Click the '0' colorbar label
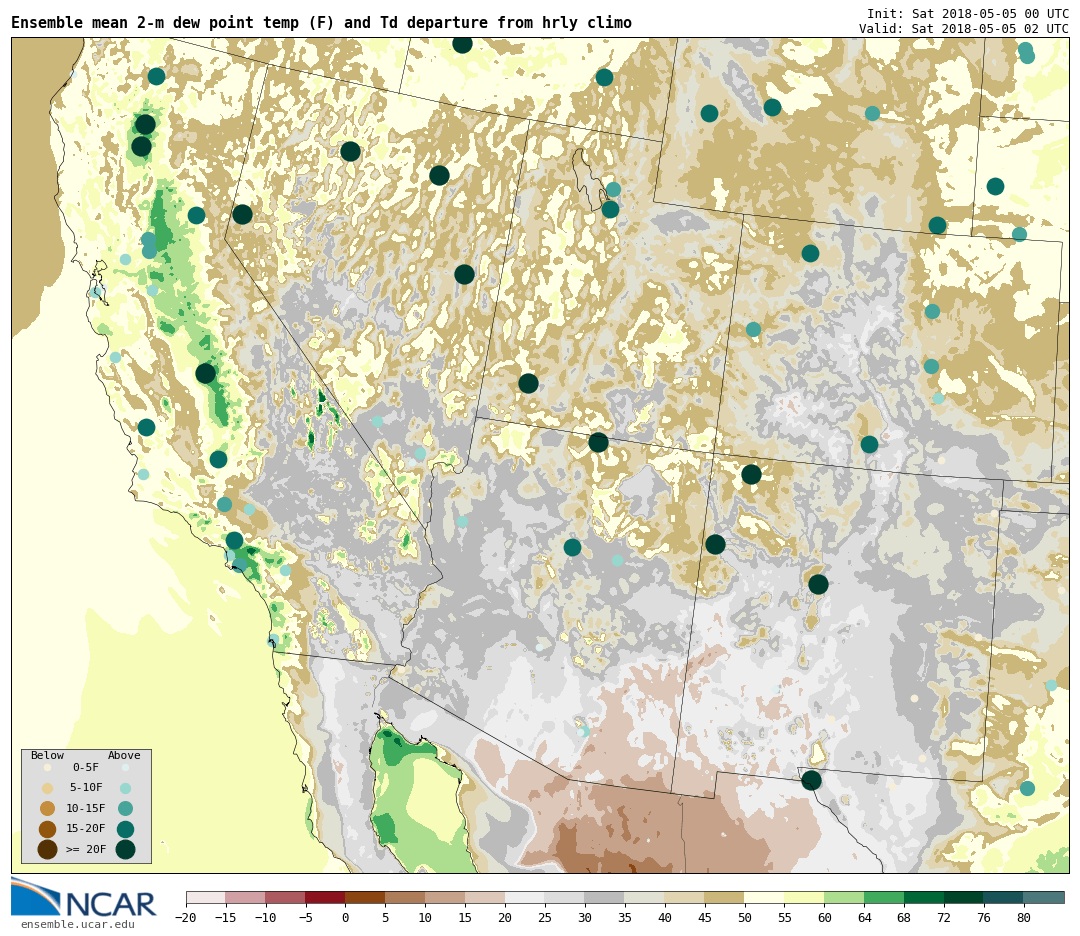The height and width of the screenshot is (936, 1080). tap(346, 918)
